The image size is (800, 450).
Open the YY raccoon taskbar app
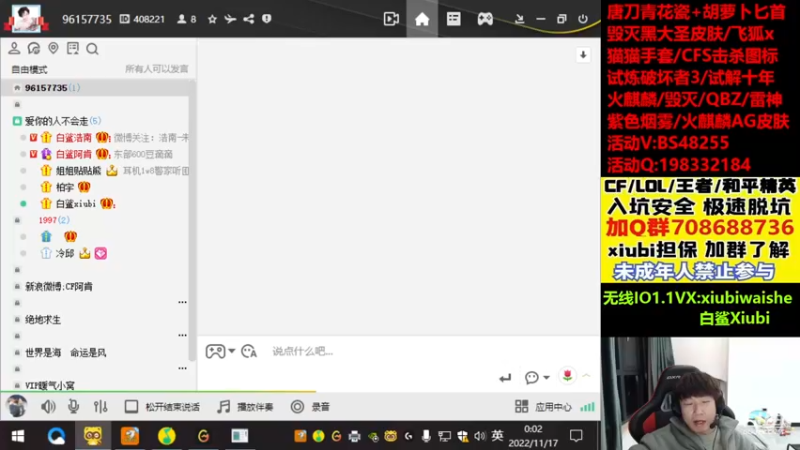point(93,436)
